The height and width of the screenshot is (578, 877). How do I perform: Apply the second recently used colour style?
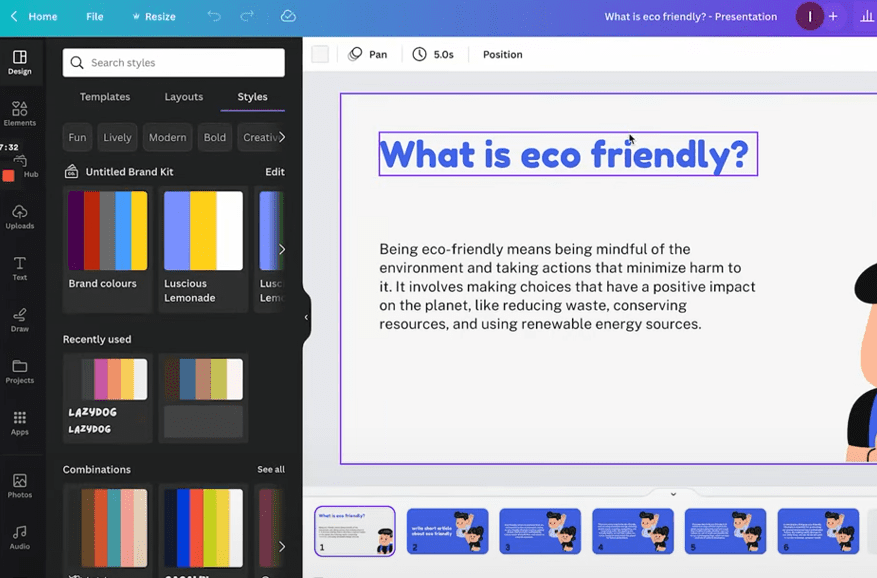pos(203,398)
